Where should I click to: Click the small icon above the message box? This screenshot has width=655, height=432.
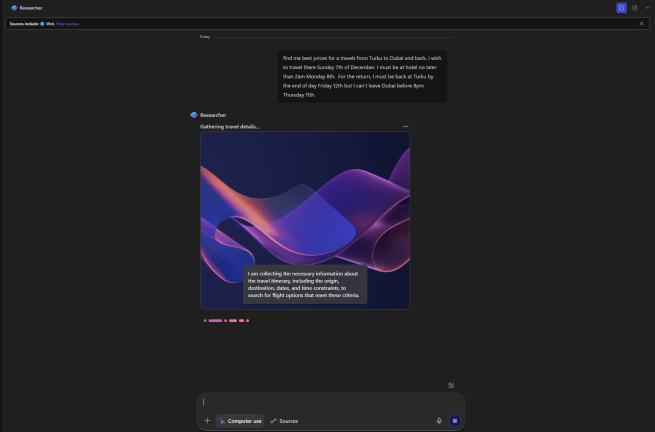[x=451, y=385]
